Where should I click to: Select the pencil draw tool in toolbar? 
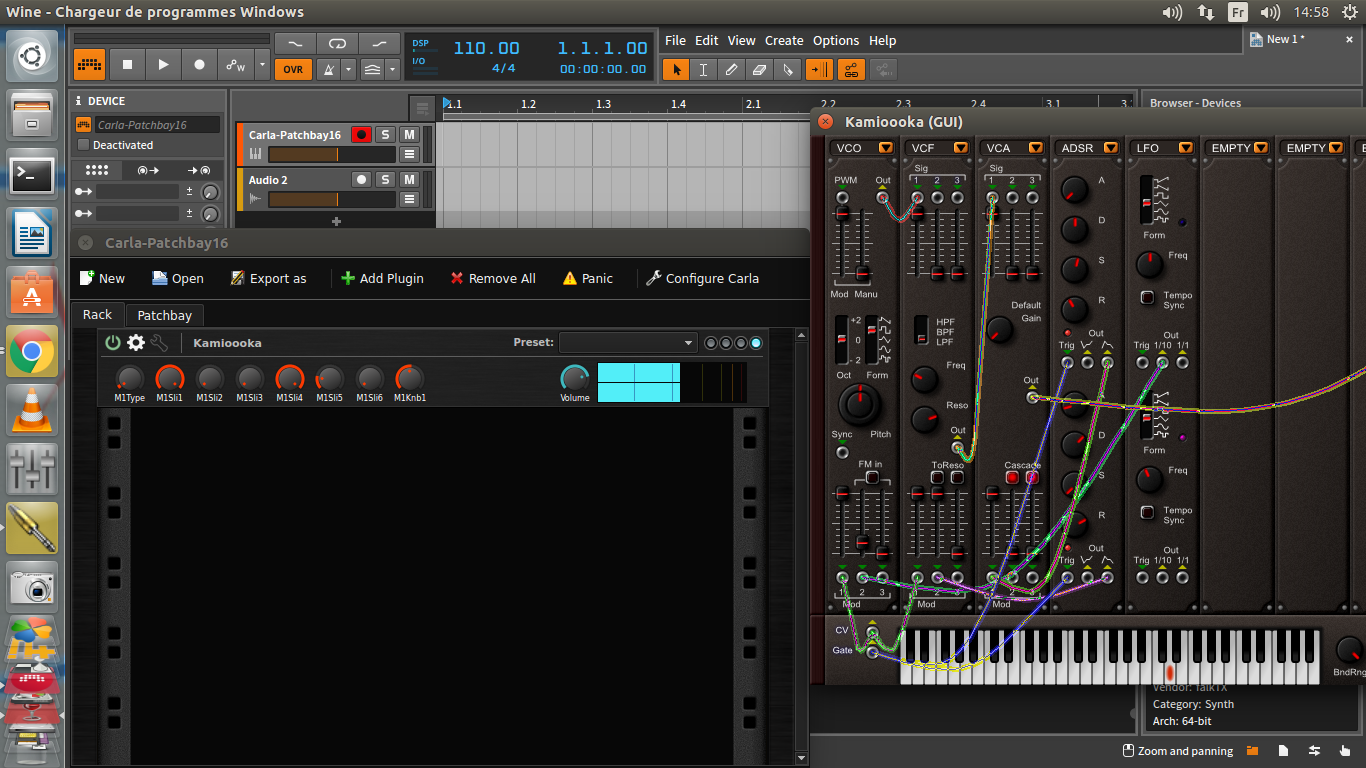coord(731,69)
